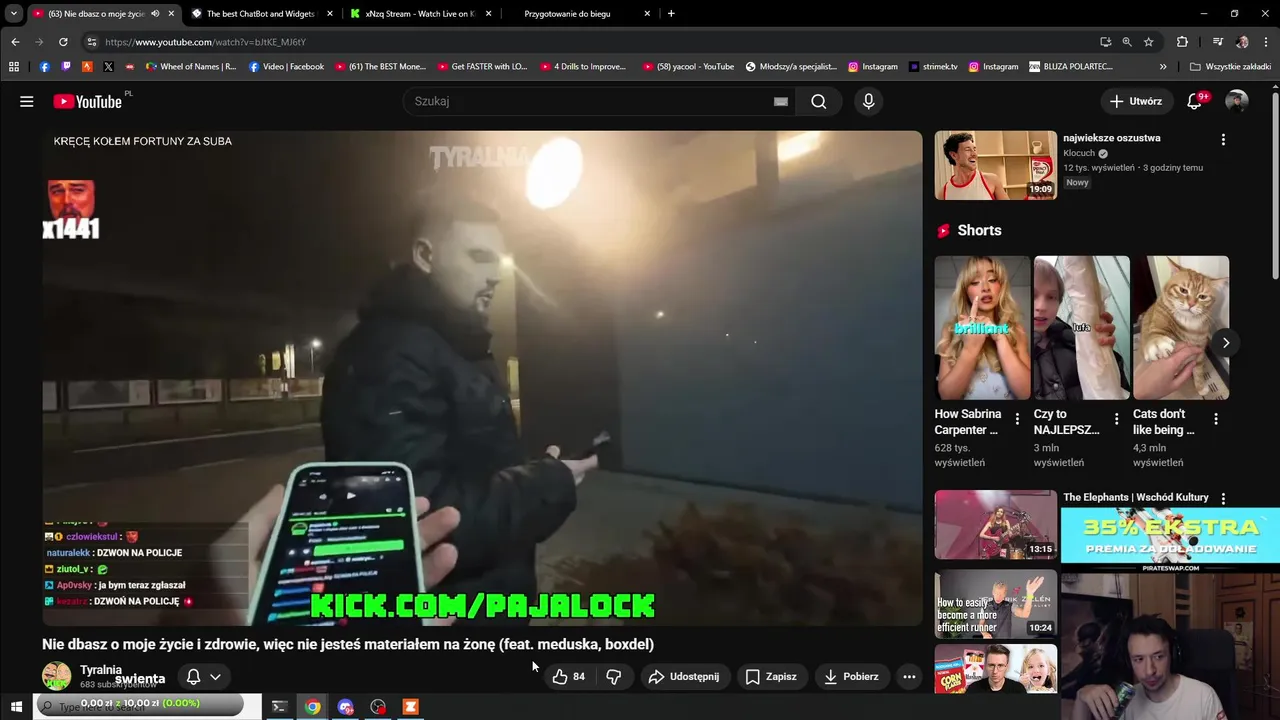This screenshot has height=720, width=1280.
Task: Open options for najwieksze oszustwa video
Action: (x=1223, y=140)
